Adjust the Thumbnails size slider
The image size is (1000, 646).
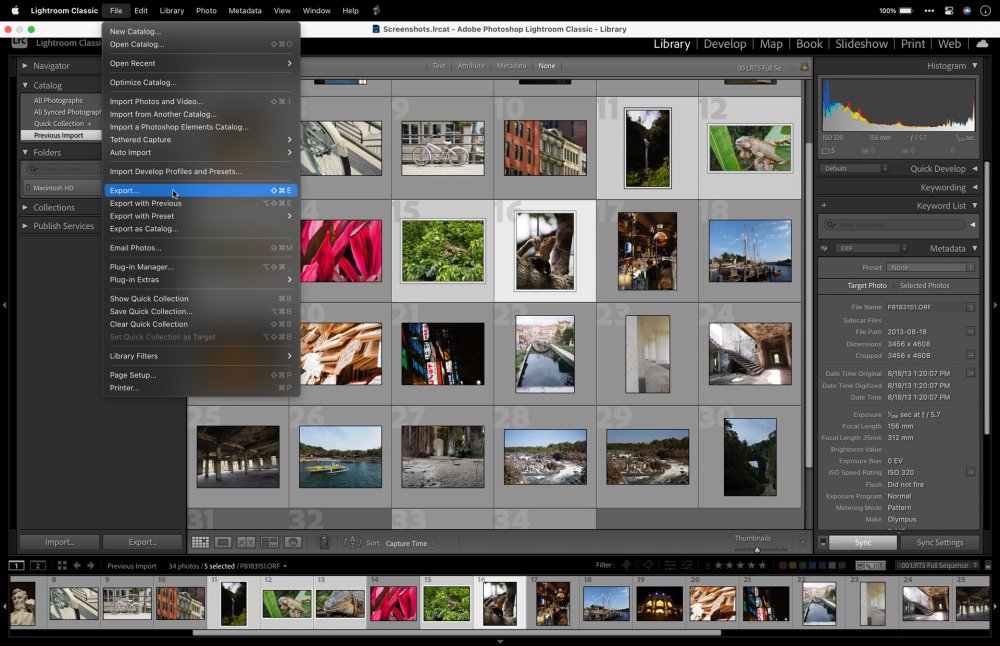[756, 549]
